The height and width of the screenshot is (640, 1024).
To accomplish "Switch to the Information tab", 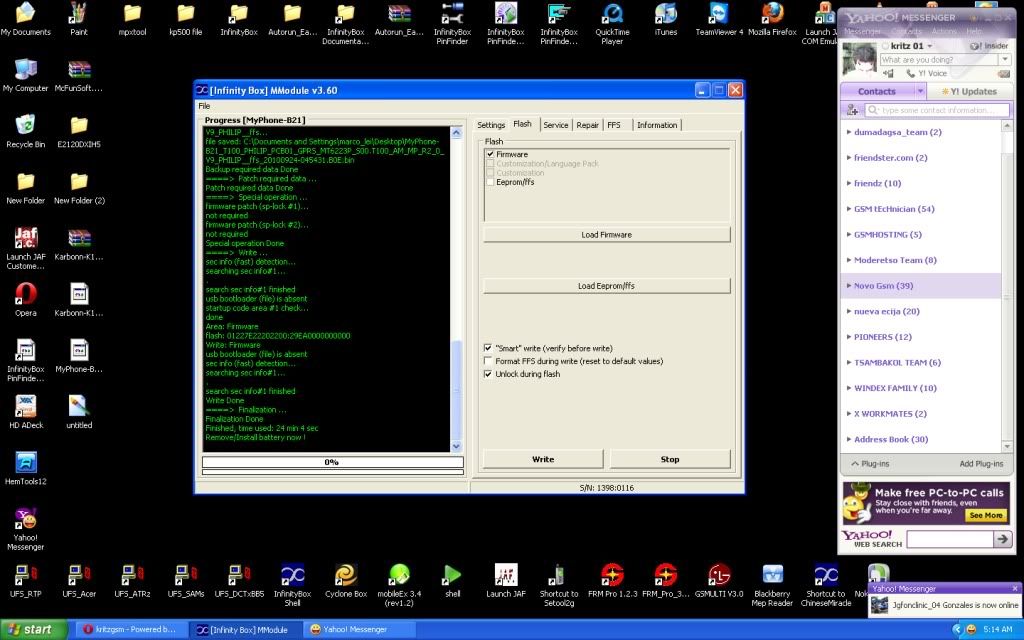I will click(x=657, y=125).
